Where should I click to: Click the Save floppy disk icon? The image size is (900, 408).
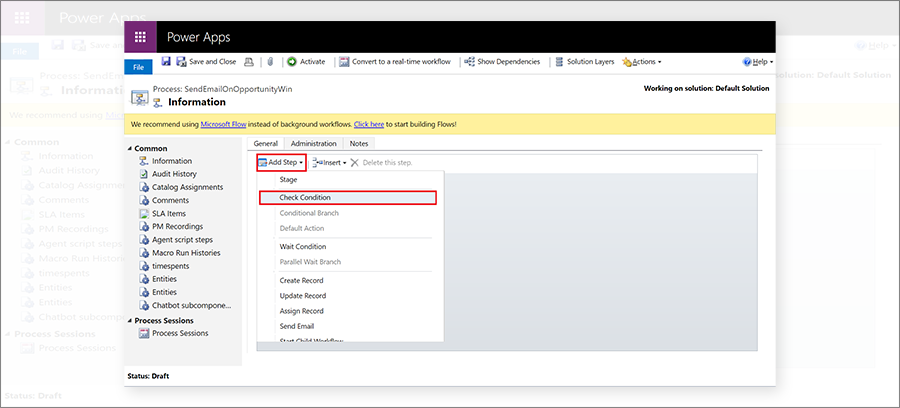click(166, 61)
